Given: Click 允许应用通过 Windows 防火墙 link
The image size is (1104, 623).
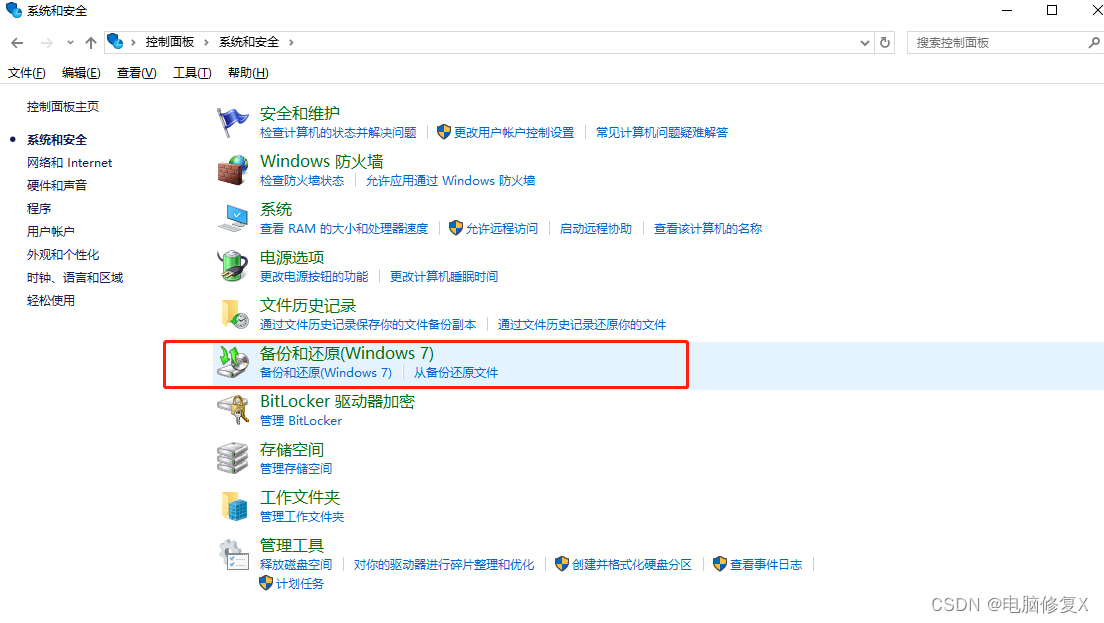Looking at the screenshot, I should 451,181.
